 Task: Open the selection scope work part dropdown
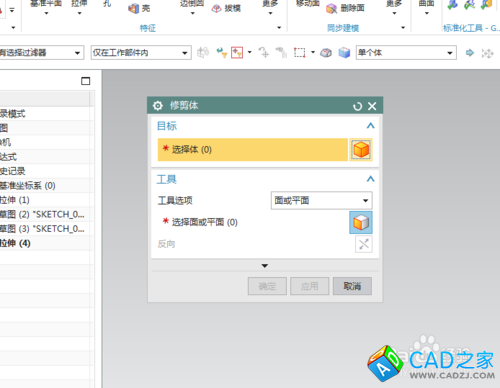coord(141,53)
